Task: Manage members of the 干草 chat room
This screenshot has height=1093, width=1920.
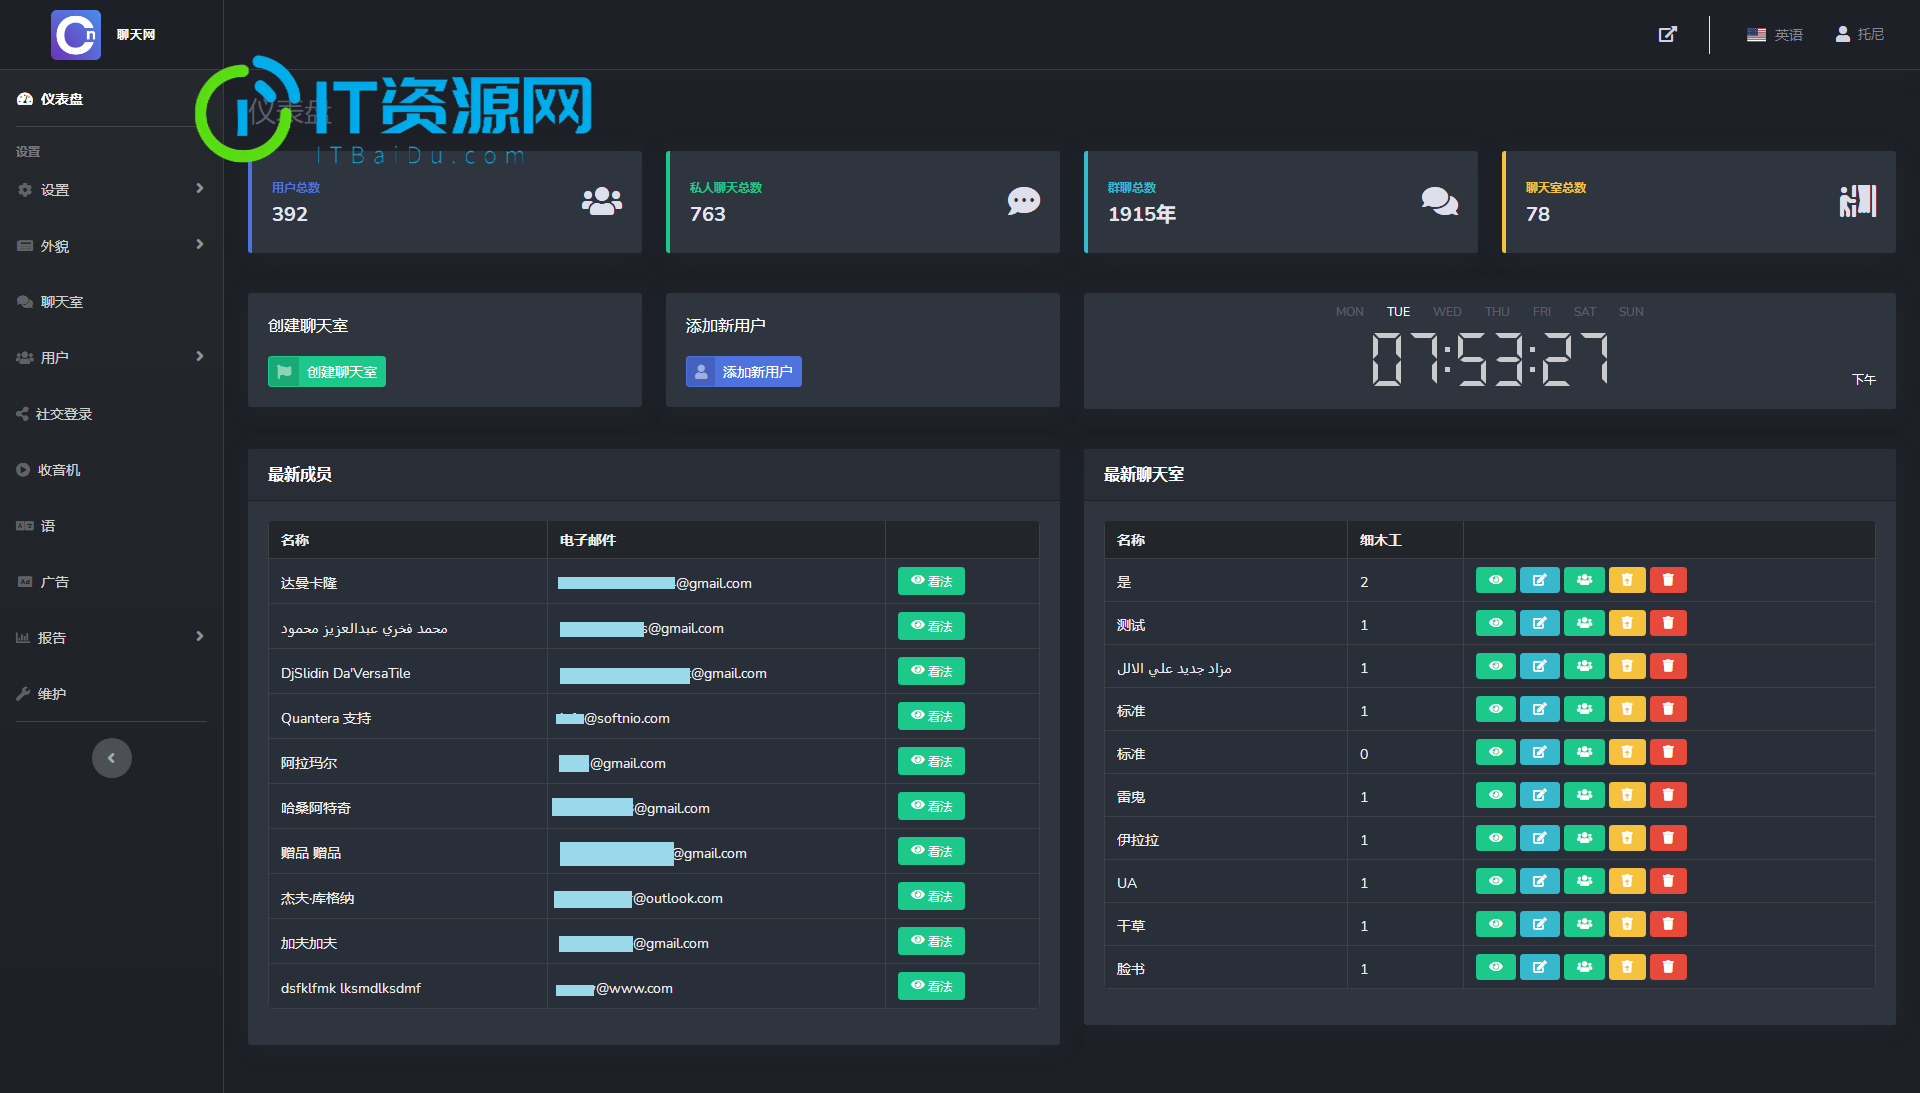Action: pyautogui.click(x=1585, y=924)
